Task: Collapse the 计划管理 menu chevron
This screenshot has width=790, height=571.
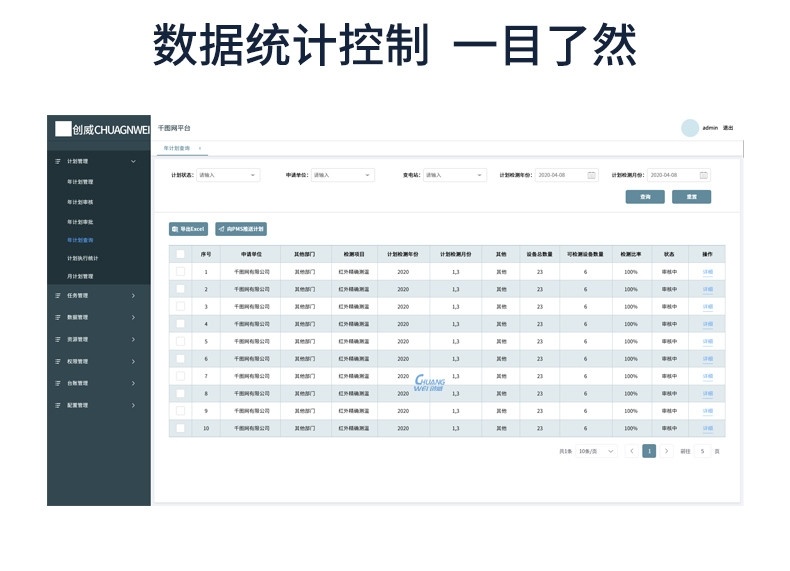Action: point(134,161)
